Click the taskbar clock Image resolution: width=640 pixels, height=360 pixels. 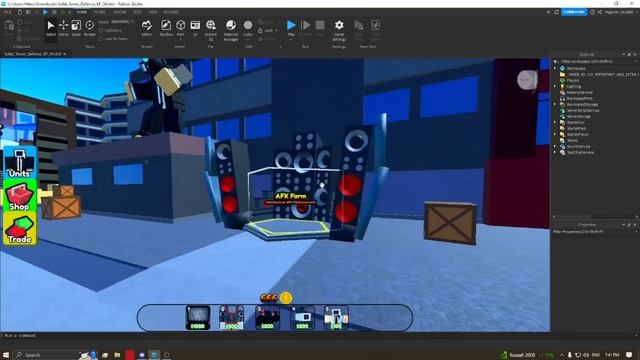(611, 355)
